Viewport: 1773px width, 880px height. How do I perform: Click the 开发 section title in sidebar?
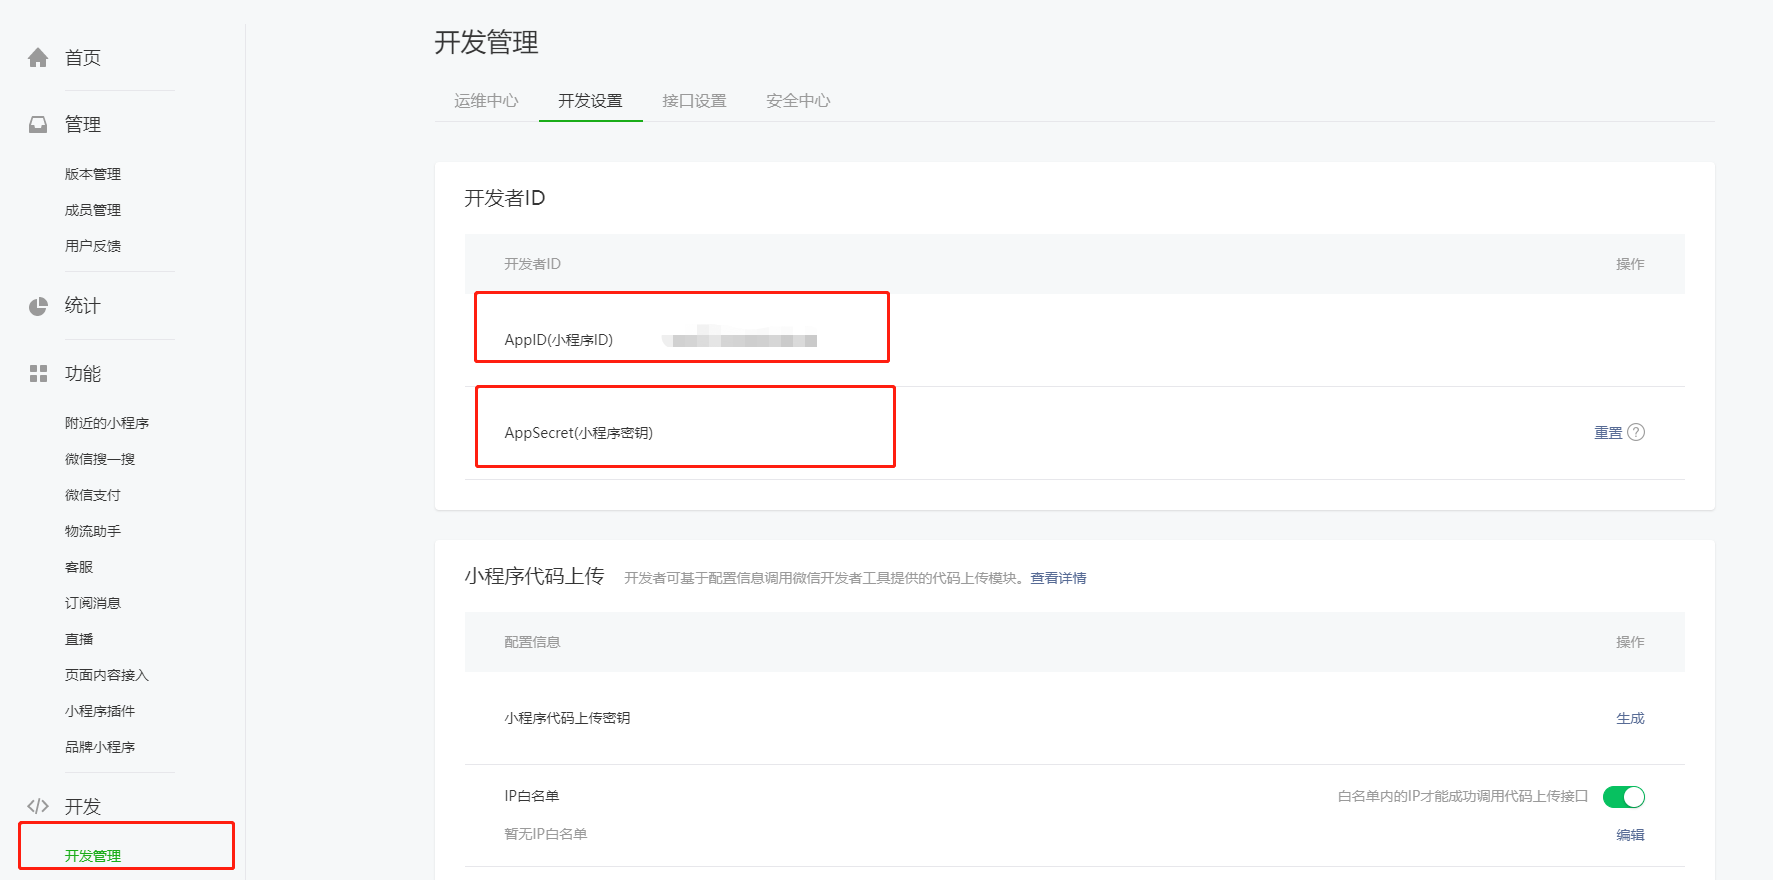(x=83, y=806)
